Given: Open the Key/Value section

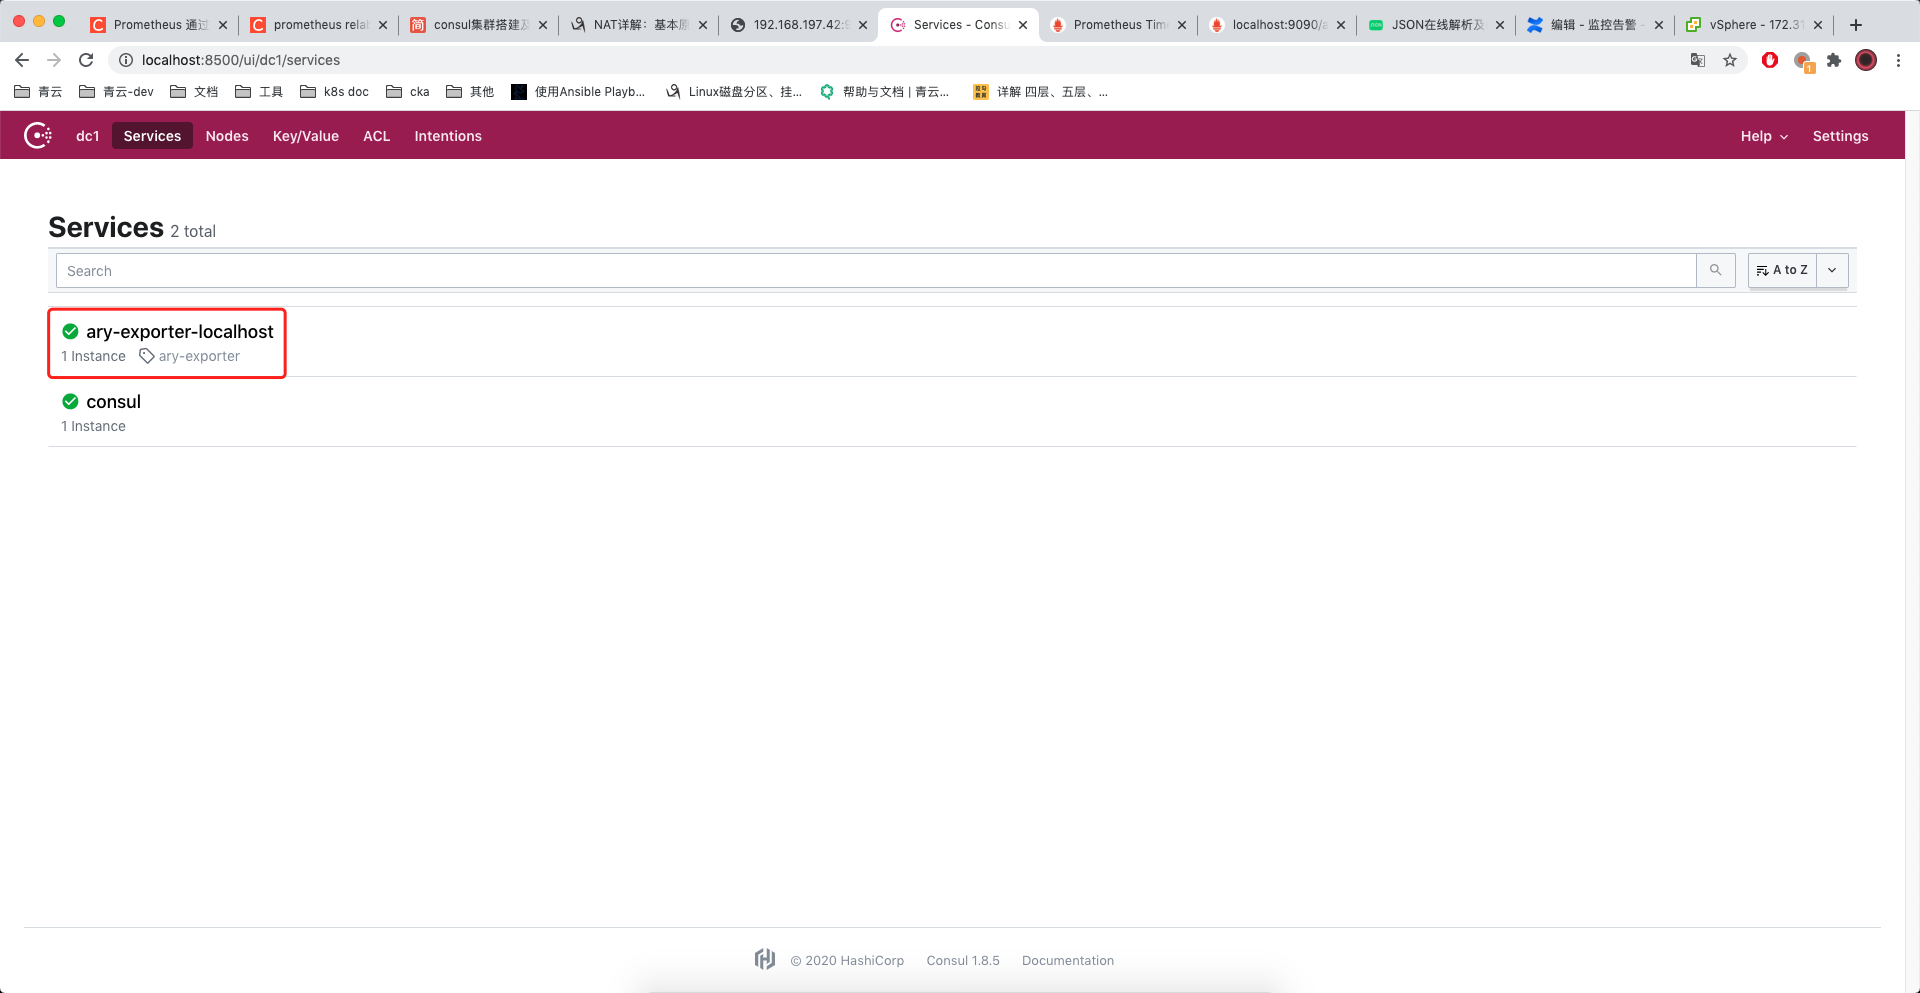Looking at the screenshot, I should click(305, 135).
